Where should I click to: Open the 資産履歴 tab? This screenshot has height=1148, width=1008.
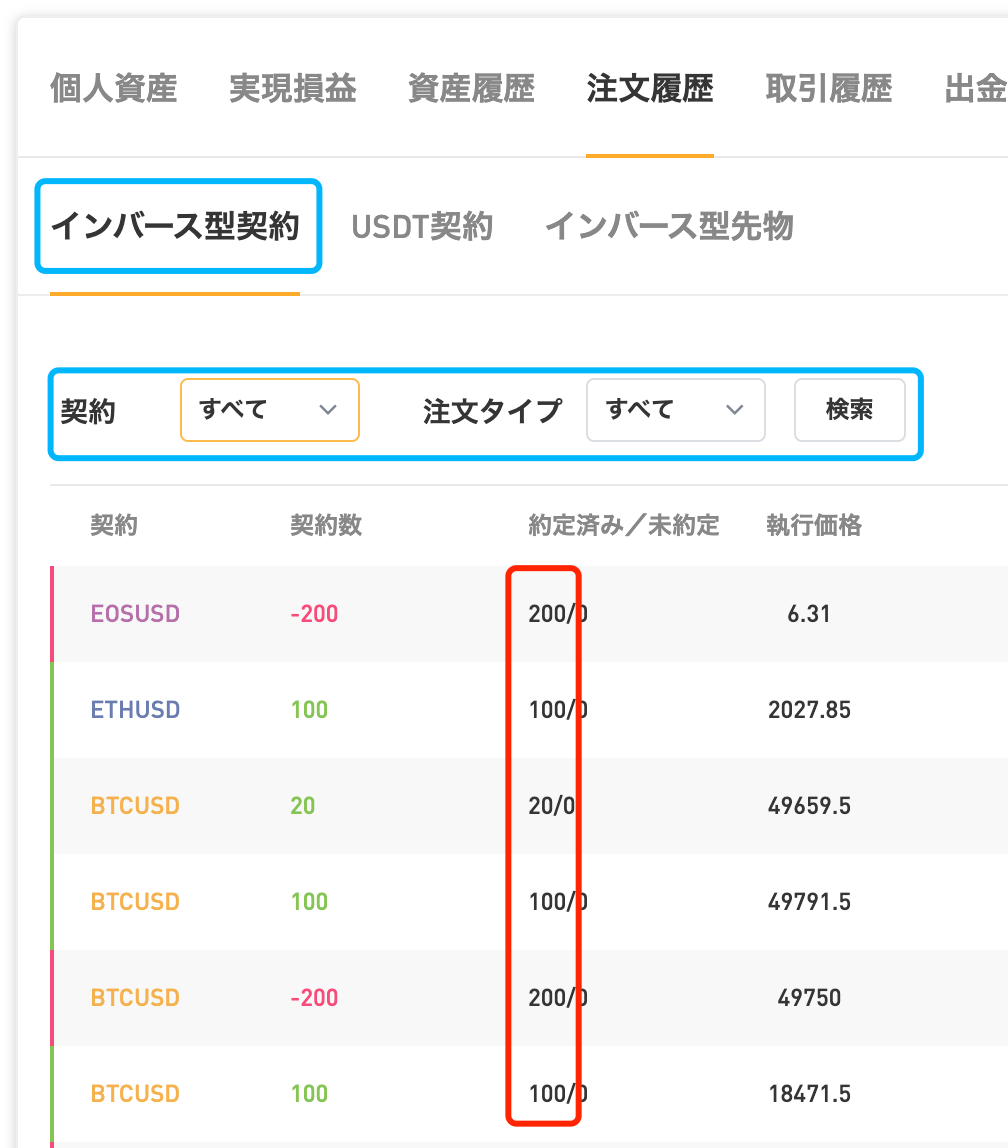point(471,89)
